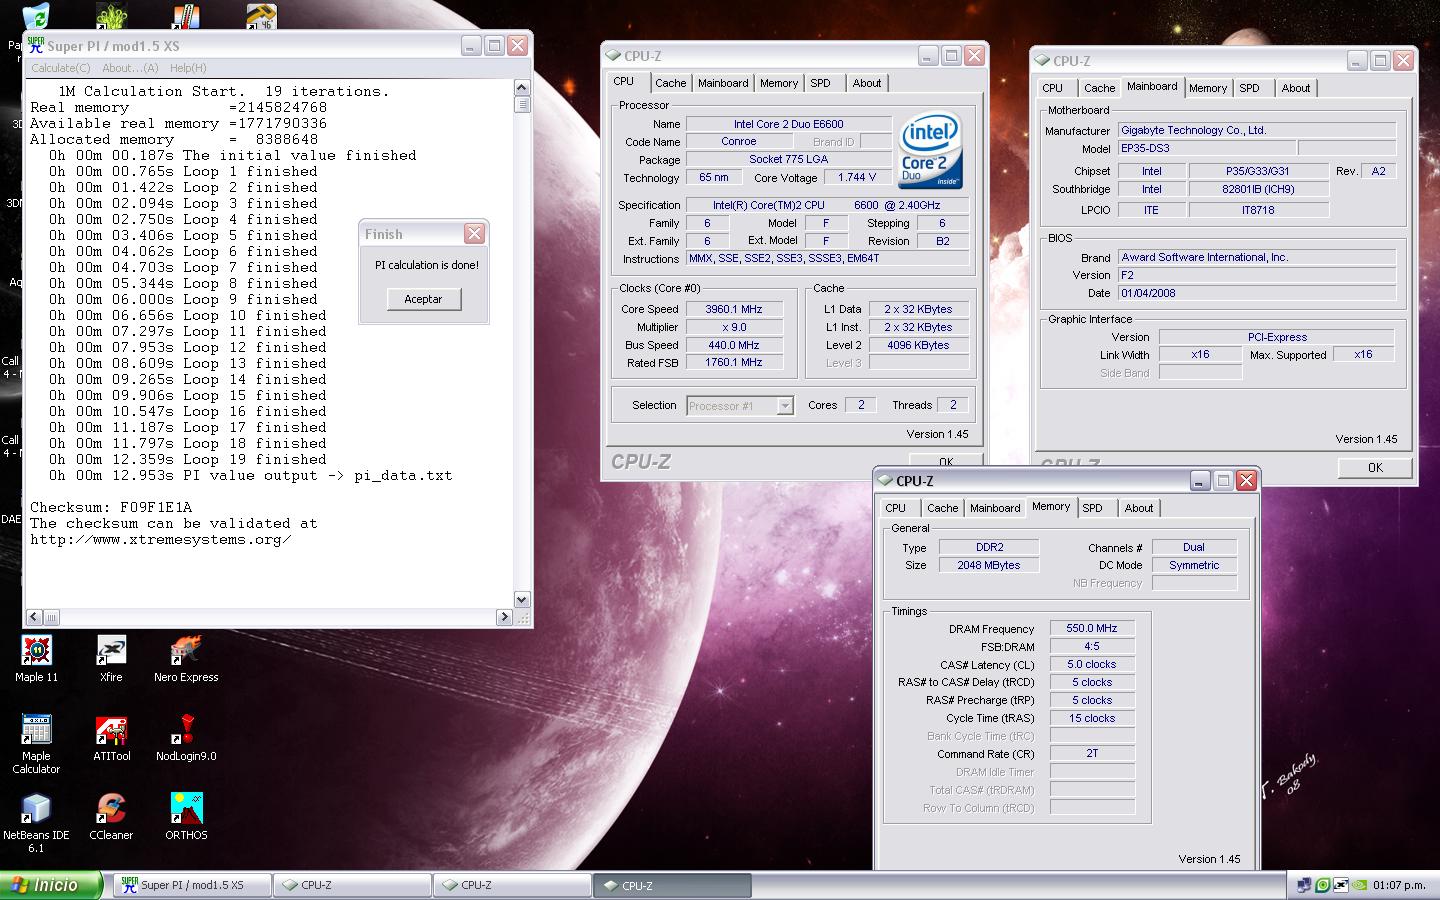Click Intel Core 2 Duo E6600 name field
Image resolution: width=1440 pixels, height=900 pixels.
pyautogui.click(x=788, y=124)
